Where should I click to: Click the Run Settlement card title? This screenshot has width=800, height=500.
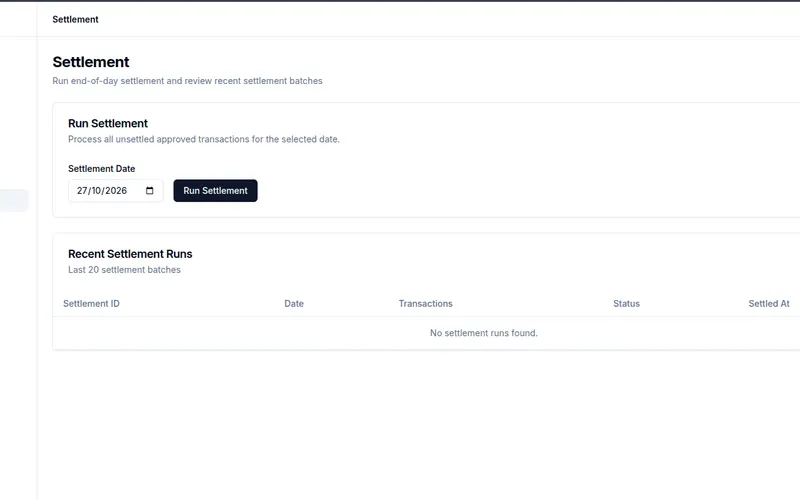pyautogui.click(x=108, y=123)
